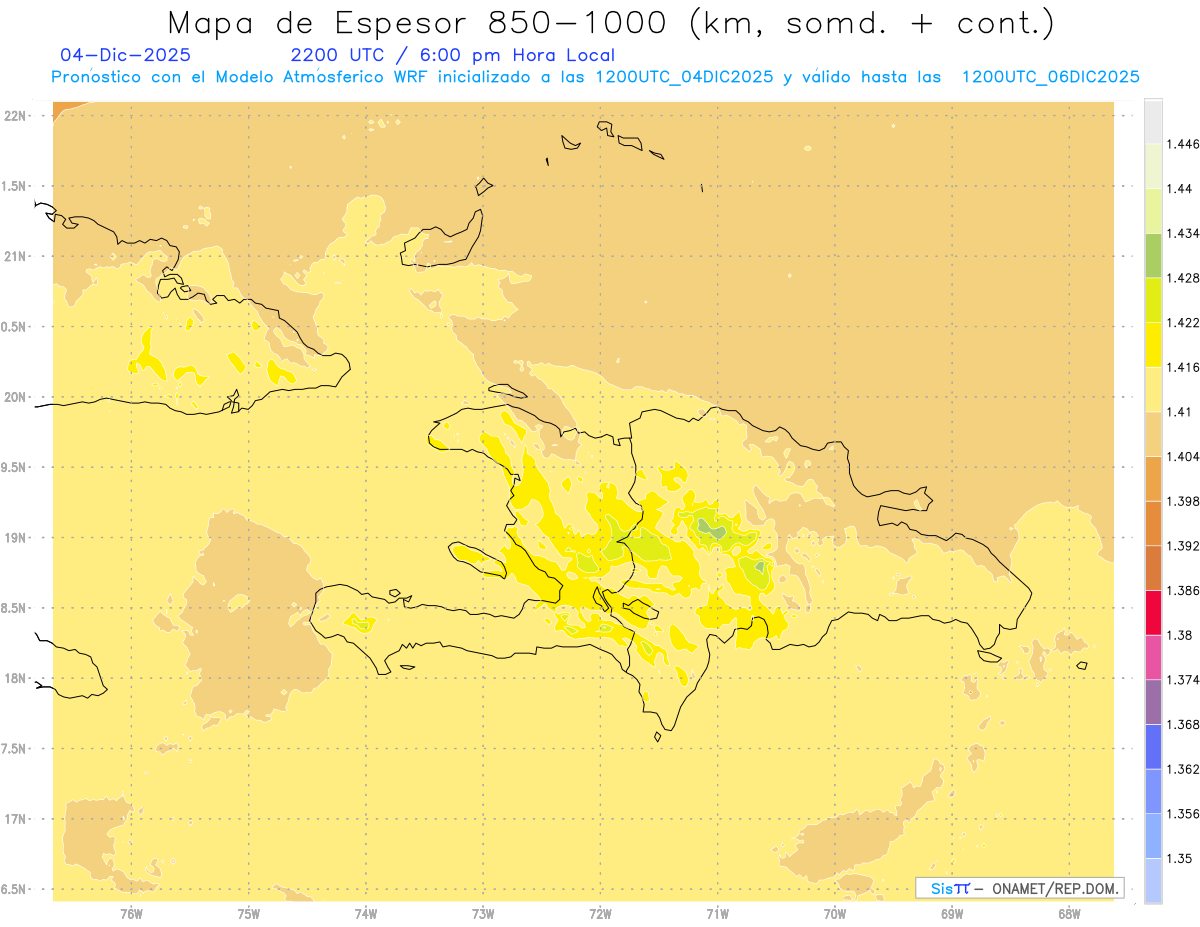Click the date text '04-Dic-2025'
The height and width of the screenshot is (927, 1200).
(x=126, y=55)
